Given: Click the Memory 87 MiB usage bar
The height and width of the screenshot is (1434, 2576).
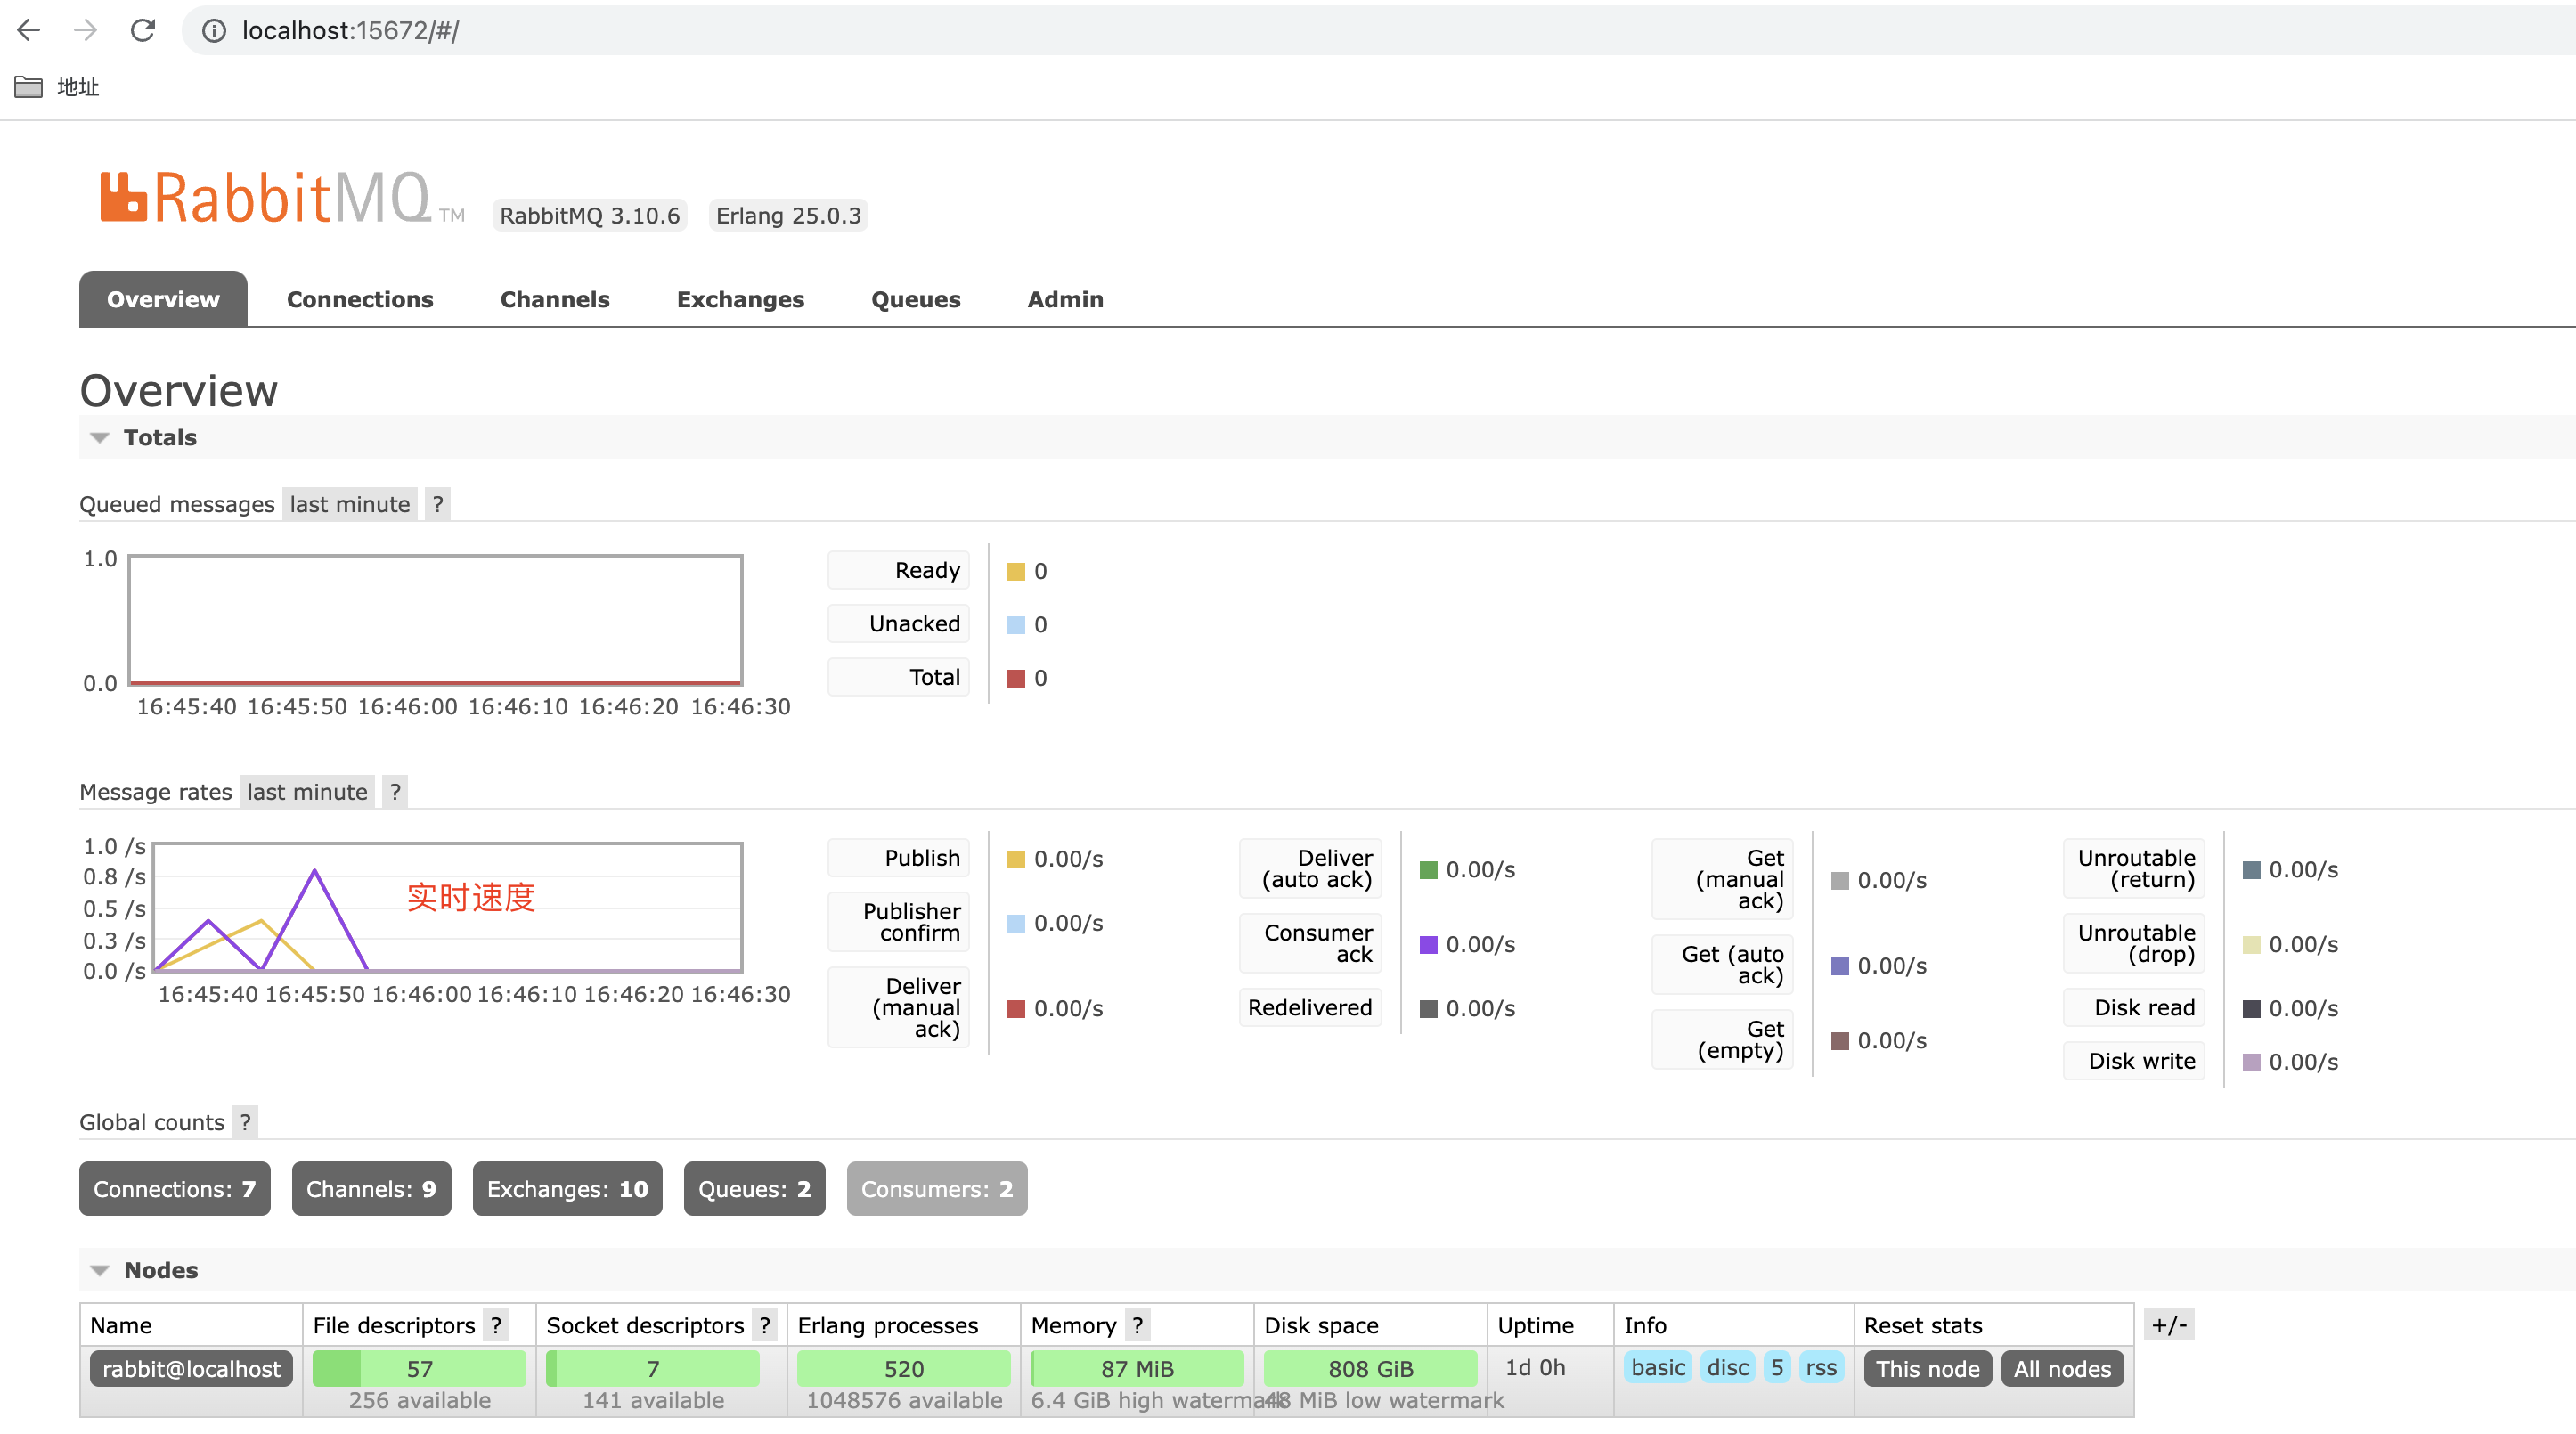Looking at the screenshot, I should [x=1138, y=1369].
